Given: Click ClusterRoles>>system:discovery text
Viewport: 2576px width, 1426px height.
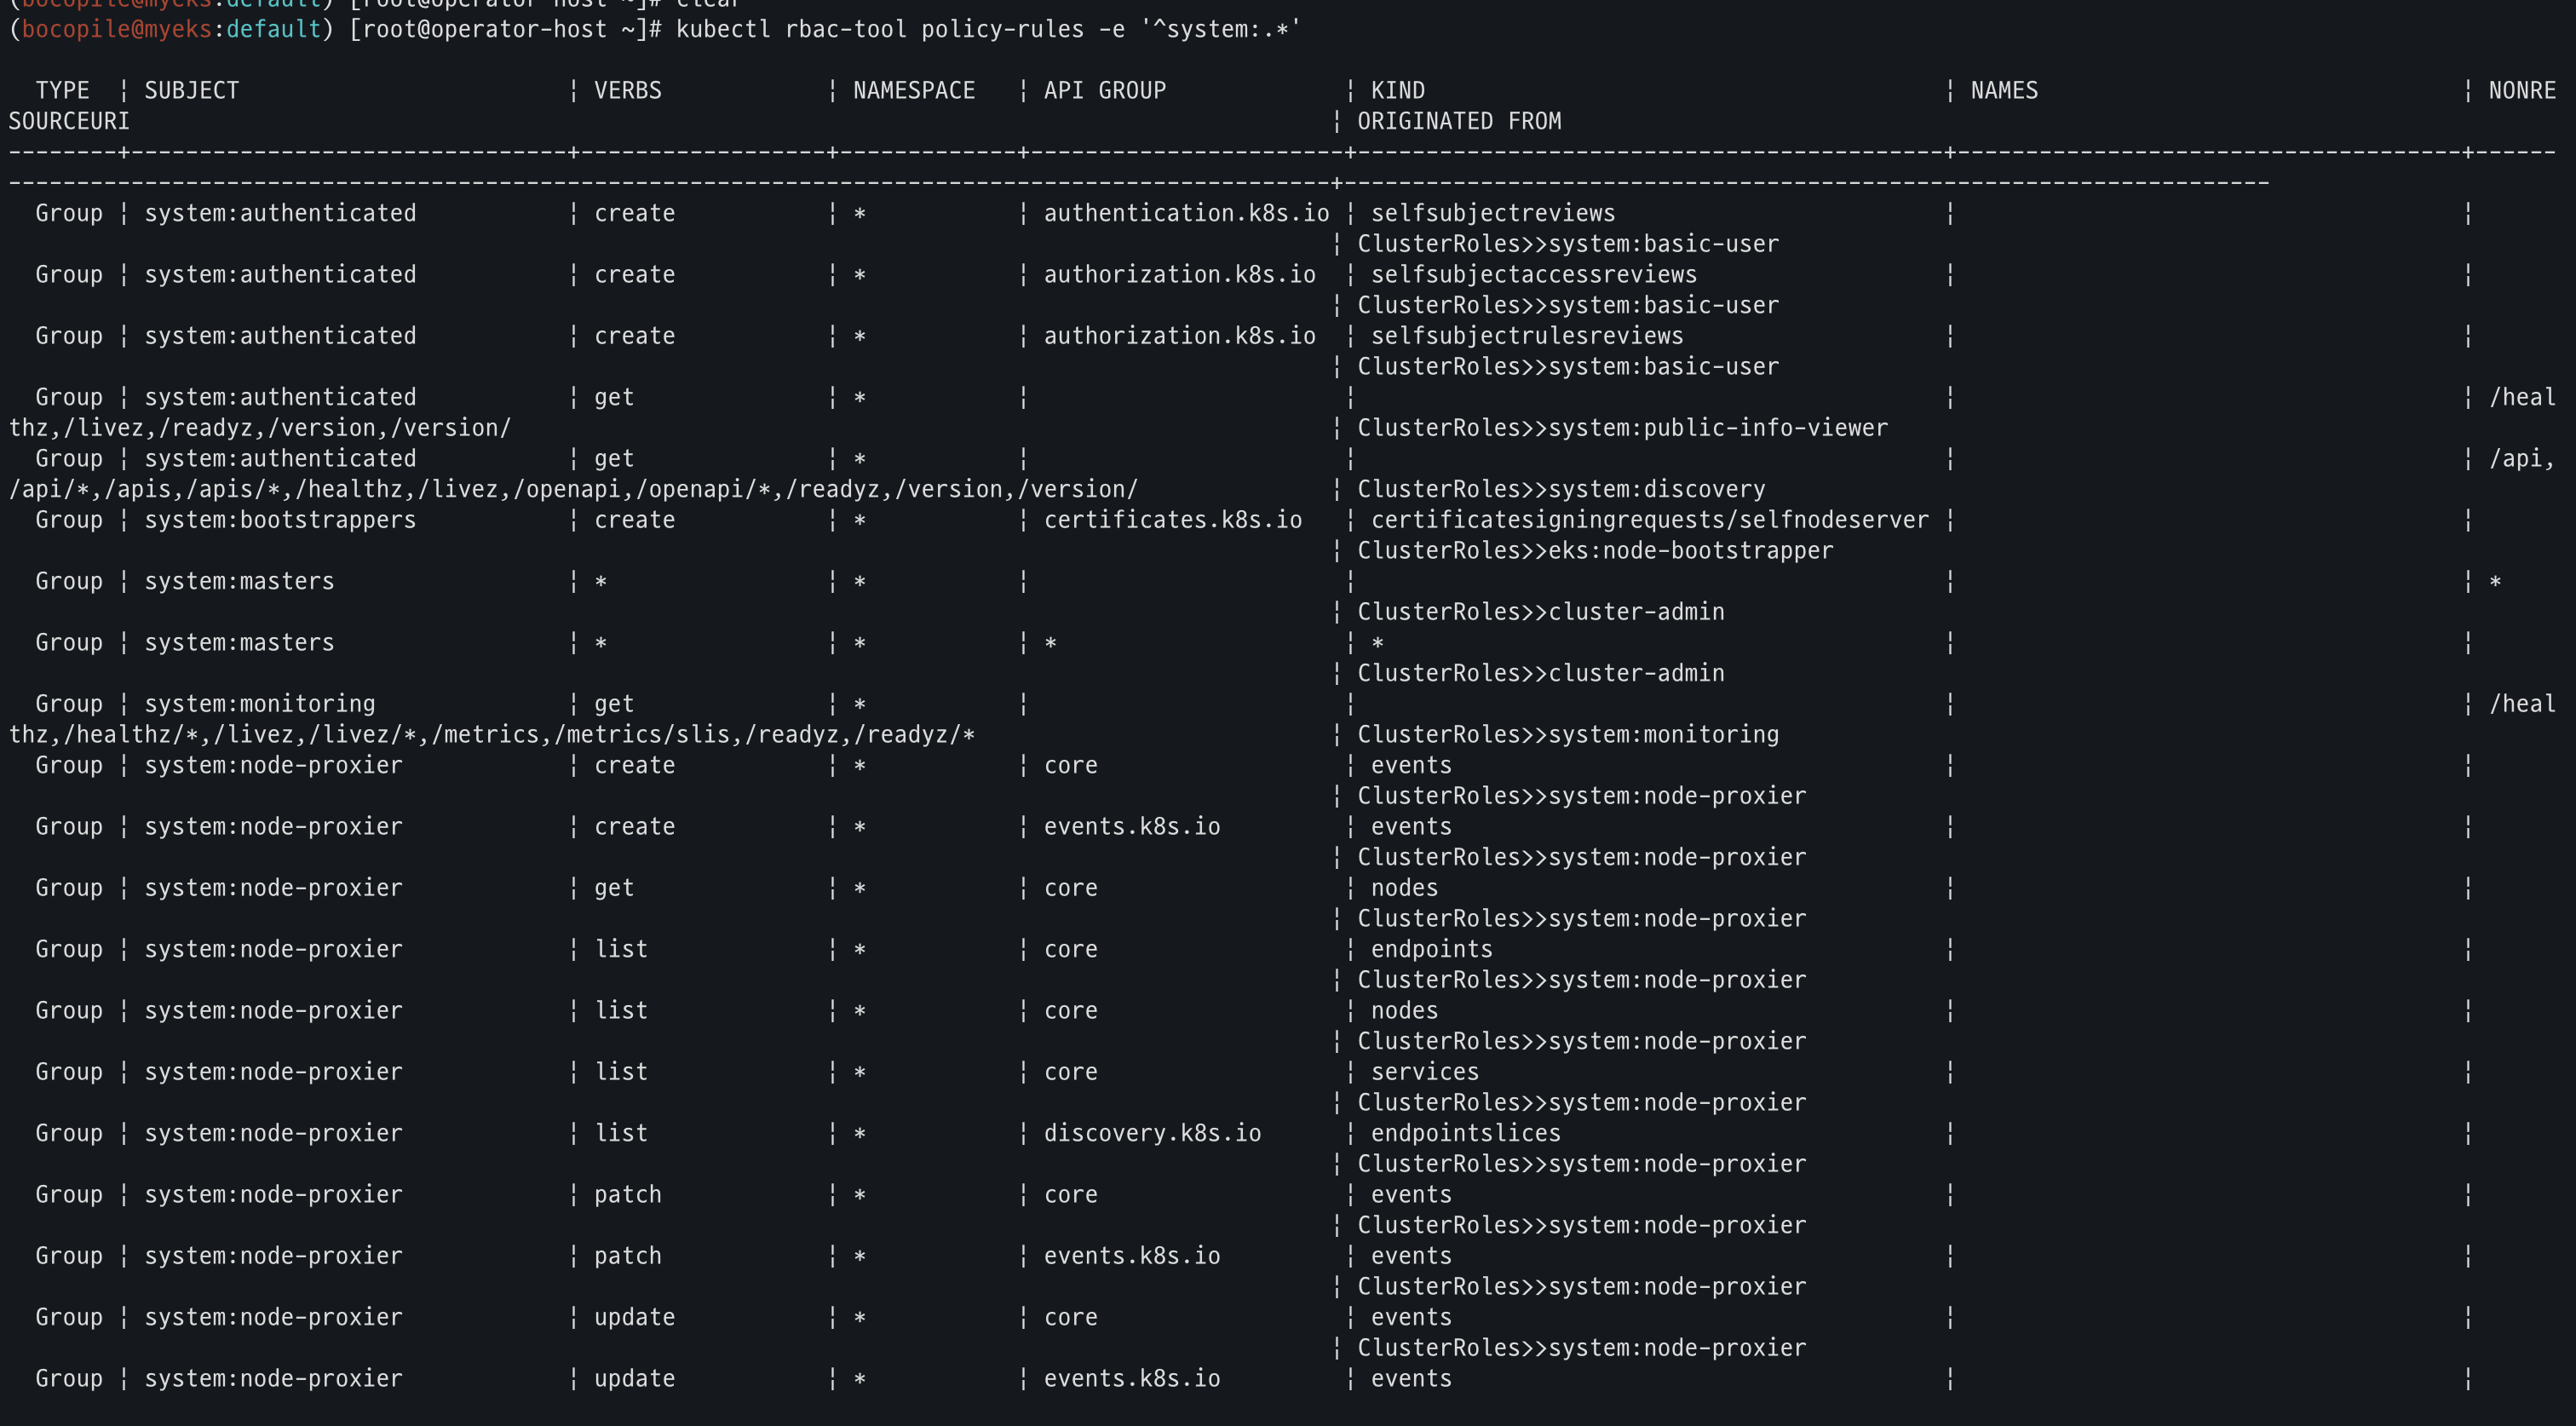Looking at the screenshot, I should click(x=1561, y=489).
